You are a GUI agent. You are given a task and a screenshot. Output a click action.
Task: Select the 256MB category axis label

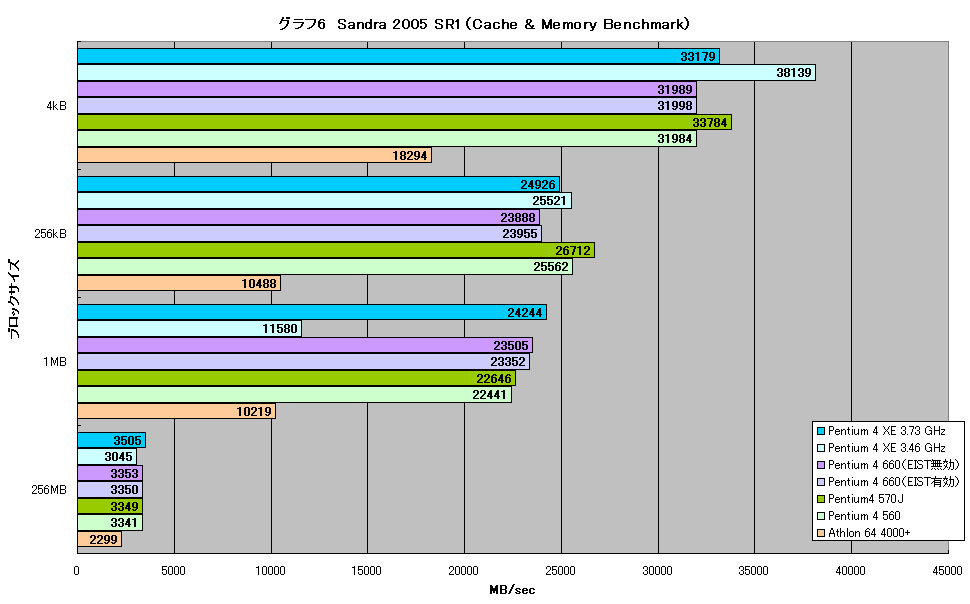49,490
